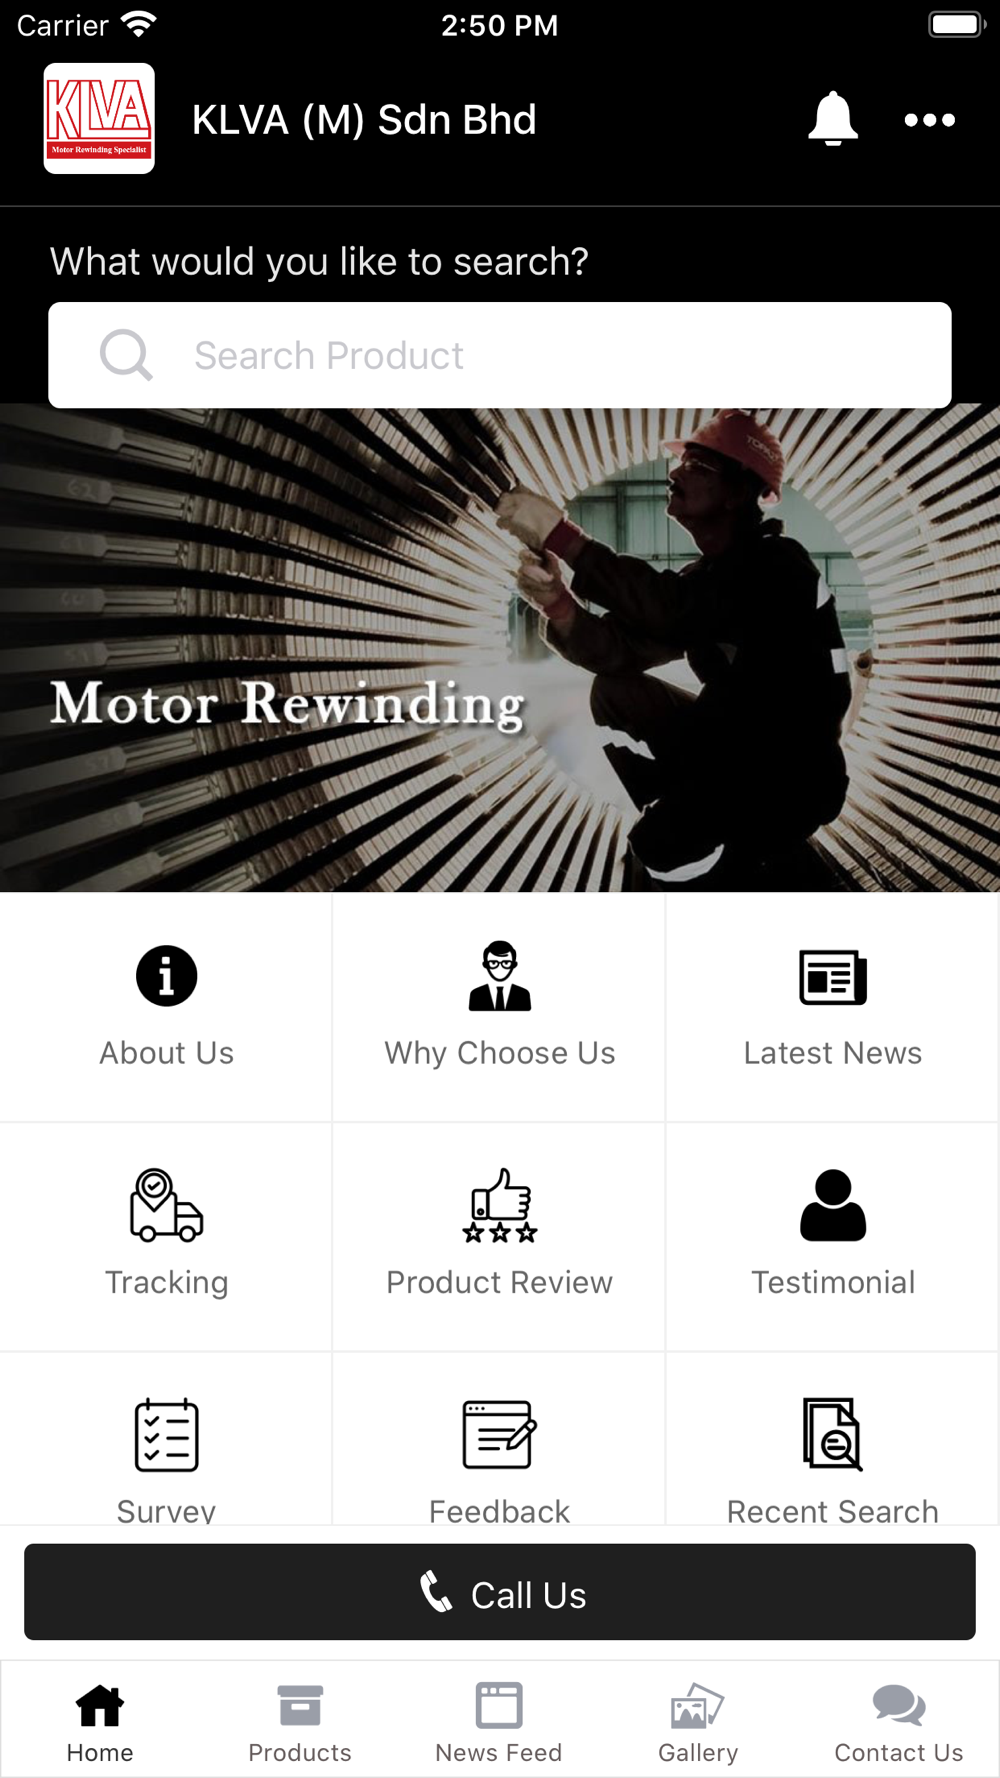Switch to the Products tab

pos(300,1722)
